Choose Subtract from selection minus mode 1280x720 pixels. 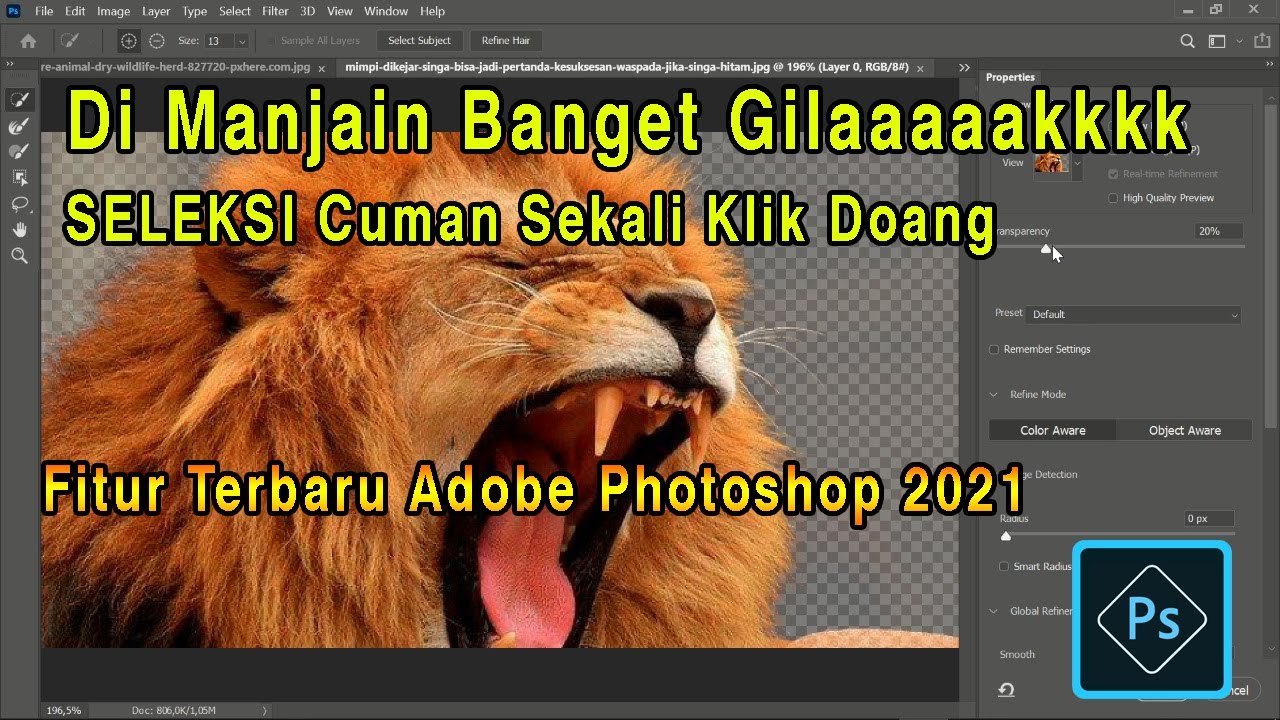(x=156, y=41)
